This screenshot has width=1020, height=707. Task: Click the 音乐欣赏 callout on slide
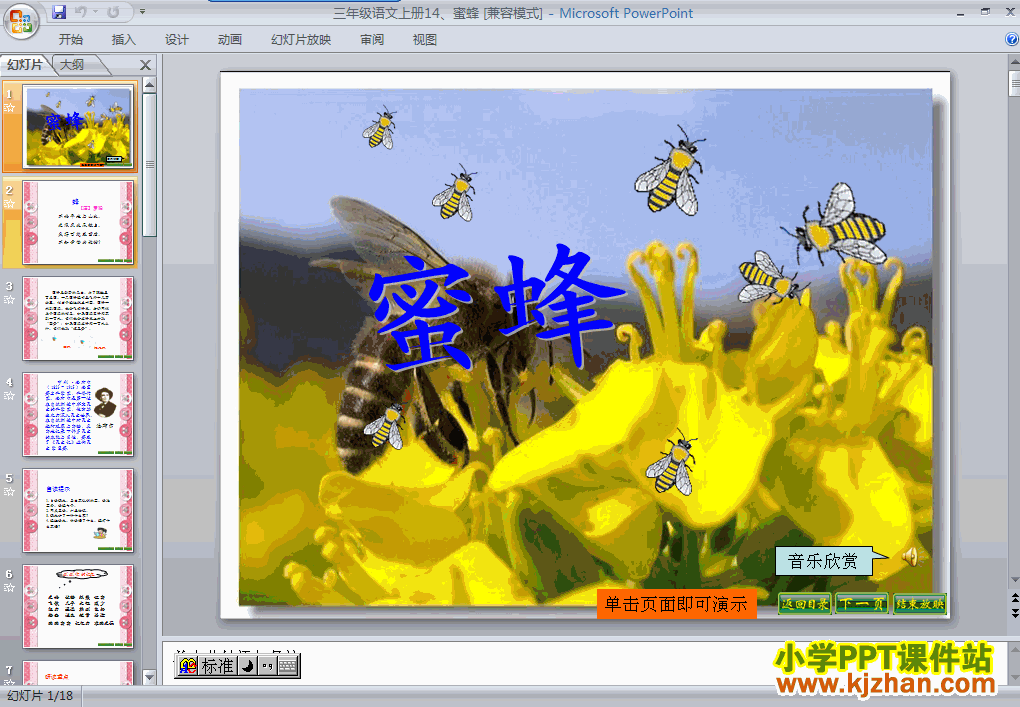point(823,561)
